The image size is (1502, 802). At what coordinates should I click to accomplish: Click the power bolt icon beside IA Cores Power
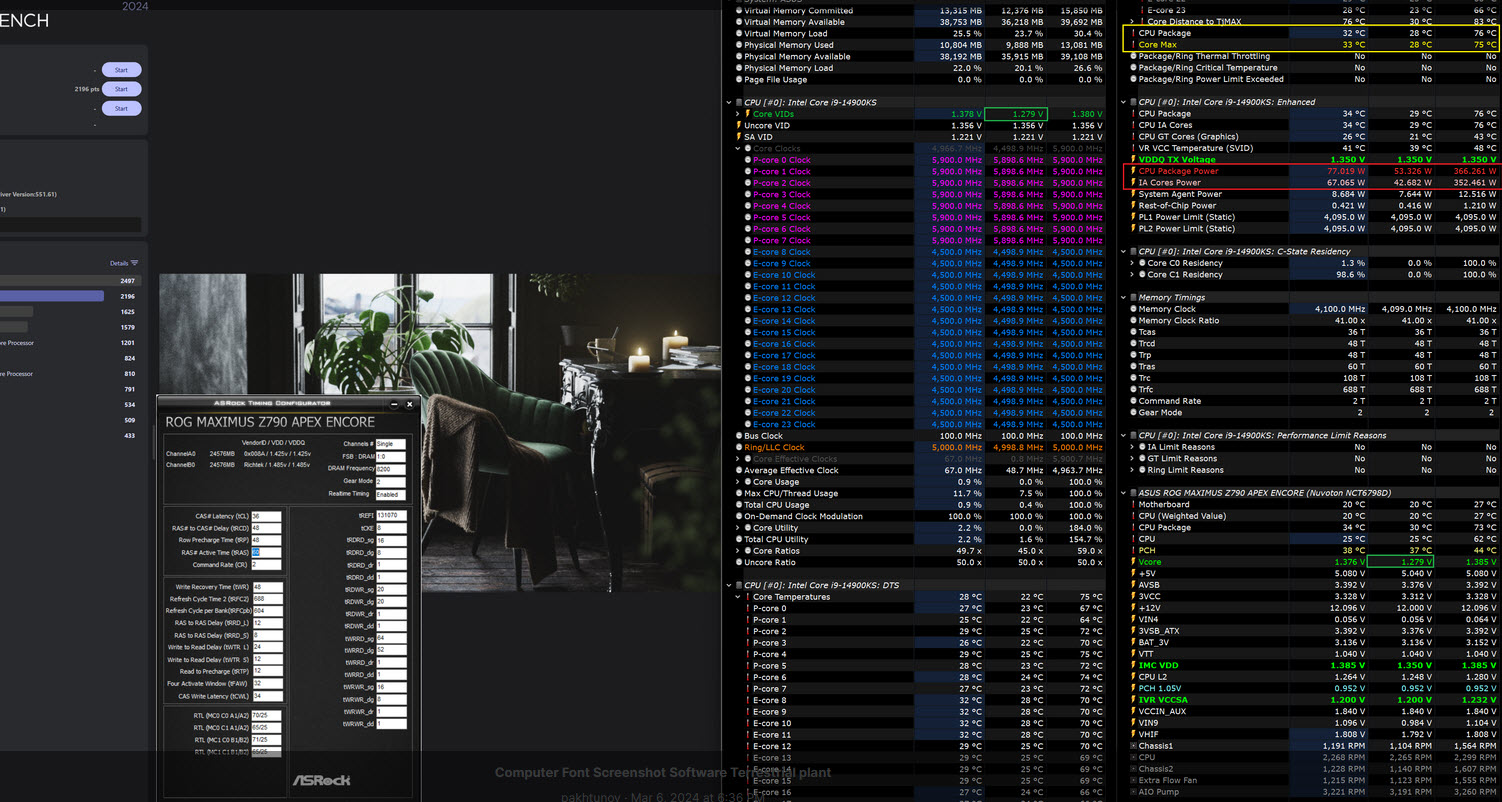[1133, 183]
